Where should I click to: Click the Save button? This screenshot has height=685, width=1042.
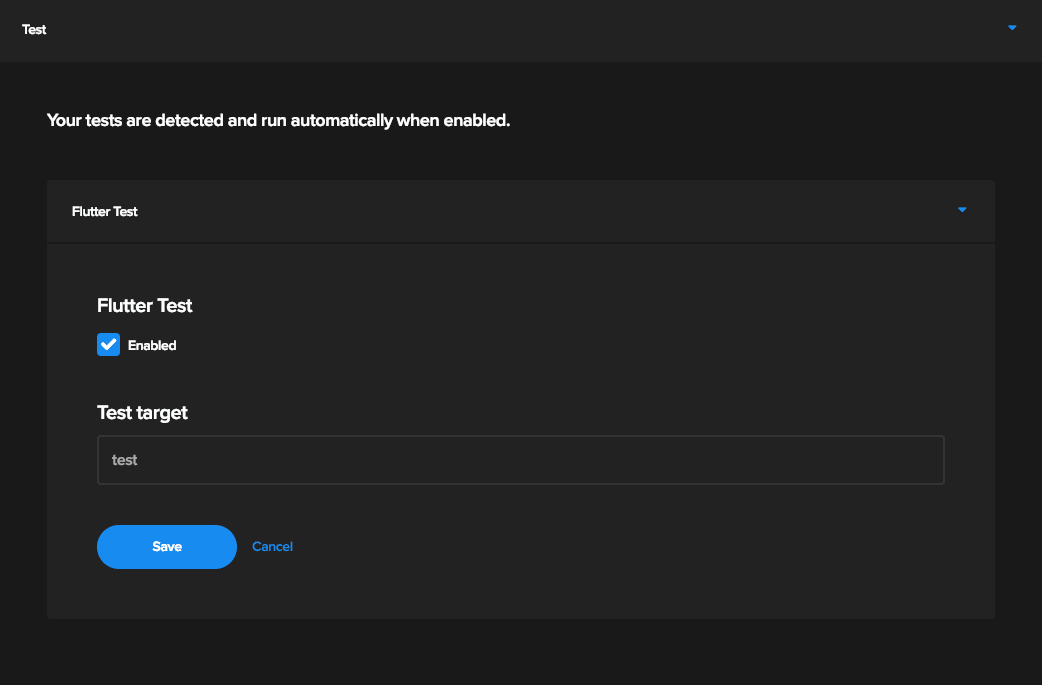coord(166,546)
